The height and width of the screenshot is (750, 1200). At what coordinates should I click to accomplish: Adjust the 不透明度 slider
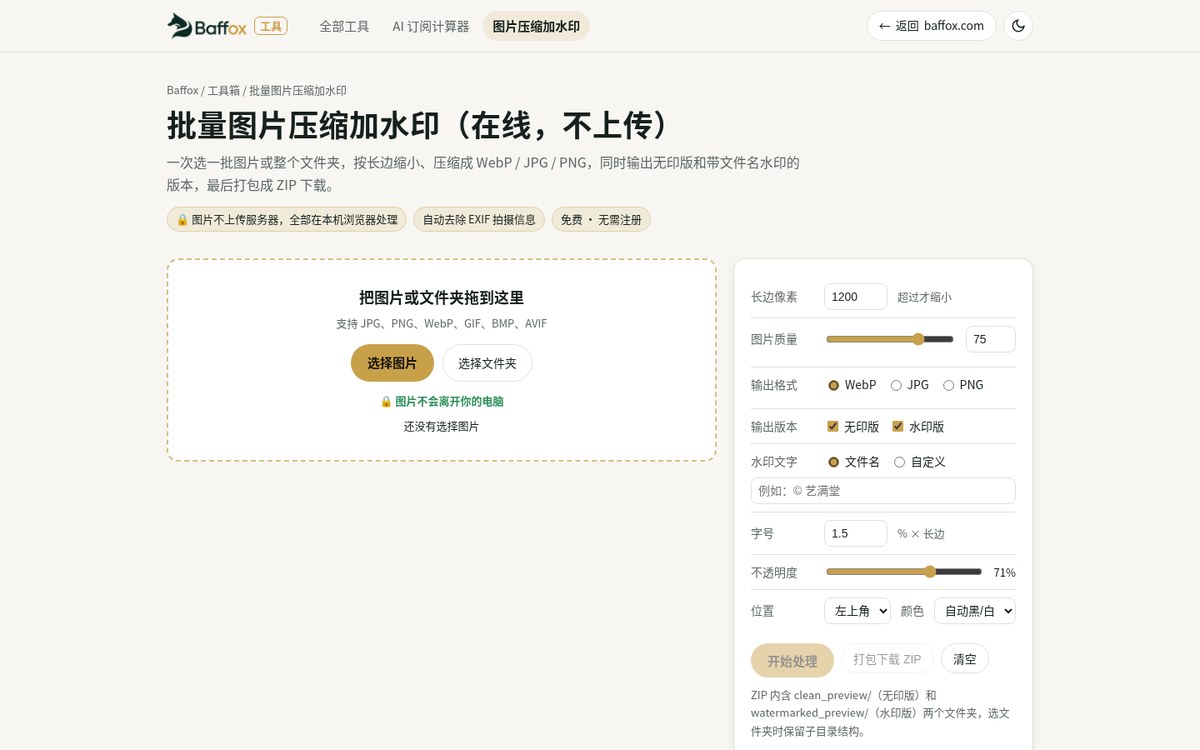click(904, 572)
